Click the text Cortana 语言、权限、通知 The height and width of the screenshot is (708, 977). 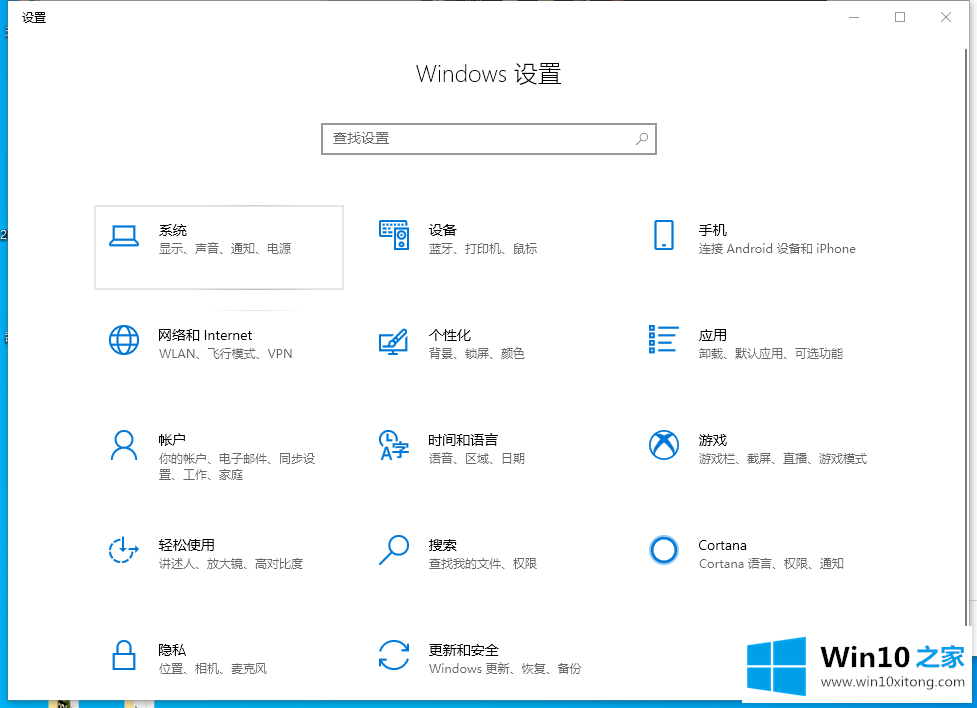[x=771, y=563]
